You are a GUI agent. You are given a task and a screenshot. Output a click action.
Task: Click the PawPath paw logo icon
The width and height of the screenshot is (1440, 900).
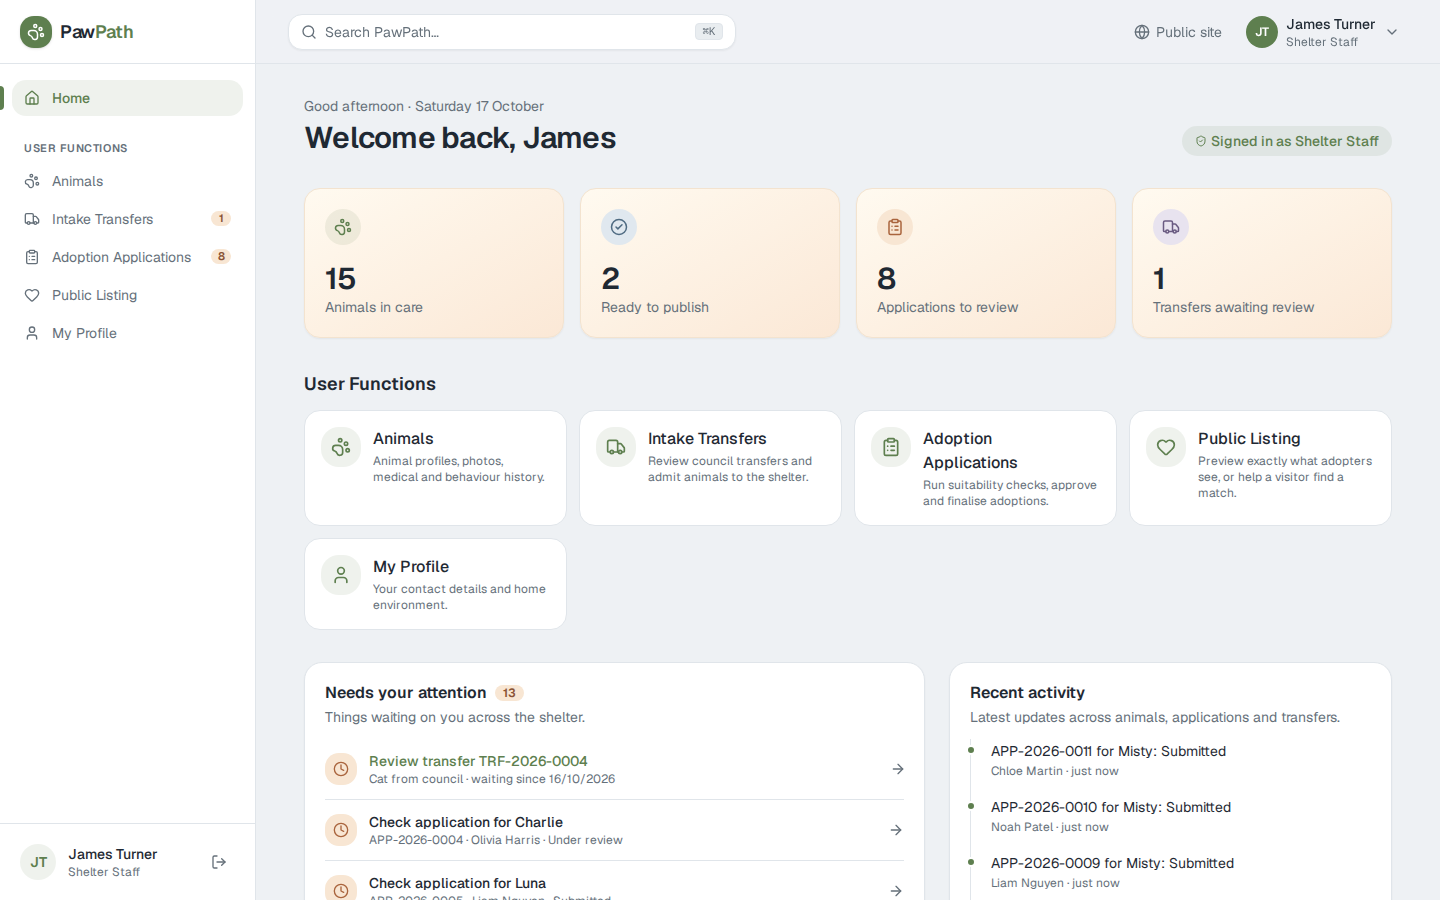pyautogui.click(x=36, y=32)
